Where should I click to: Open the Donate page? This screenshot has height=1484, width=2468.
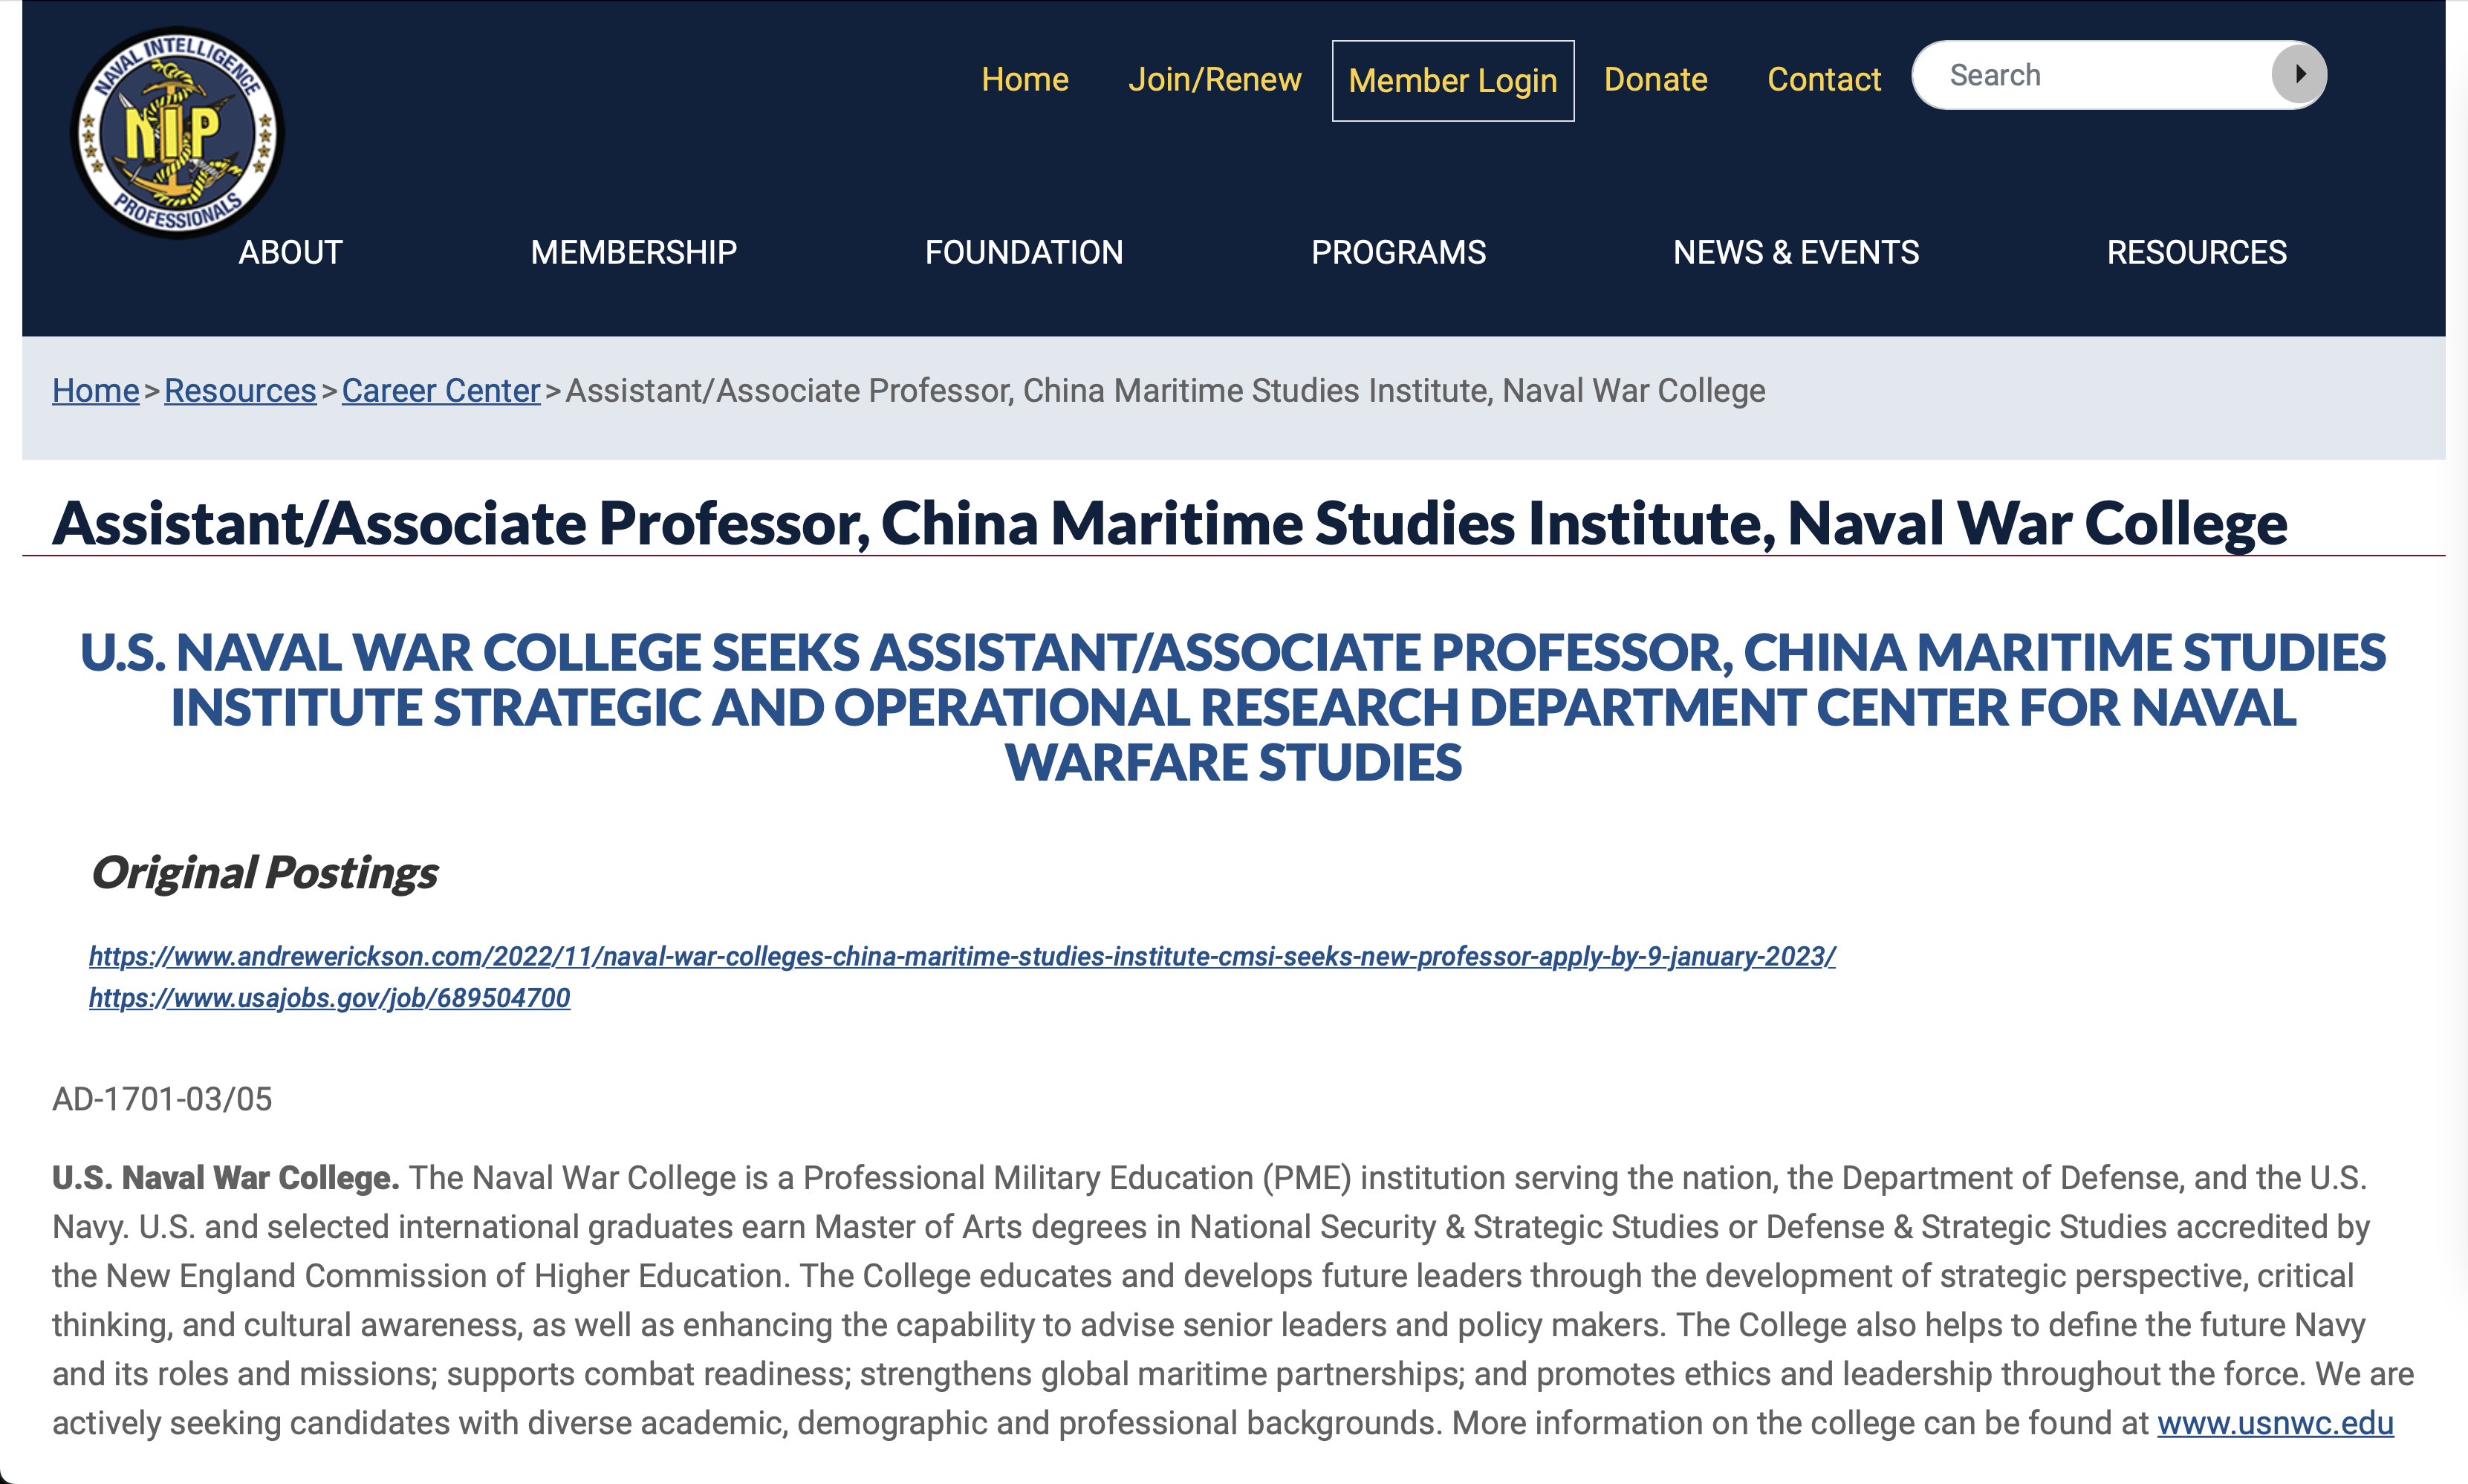coord(1655,79)
